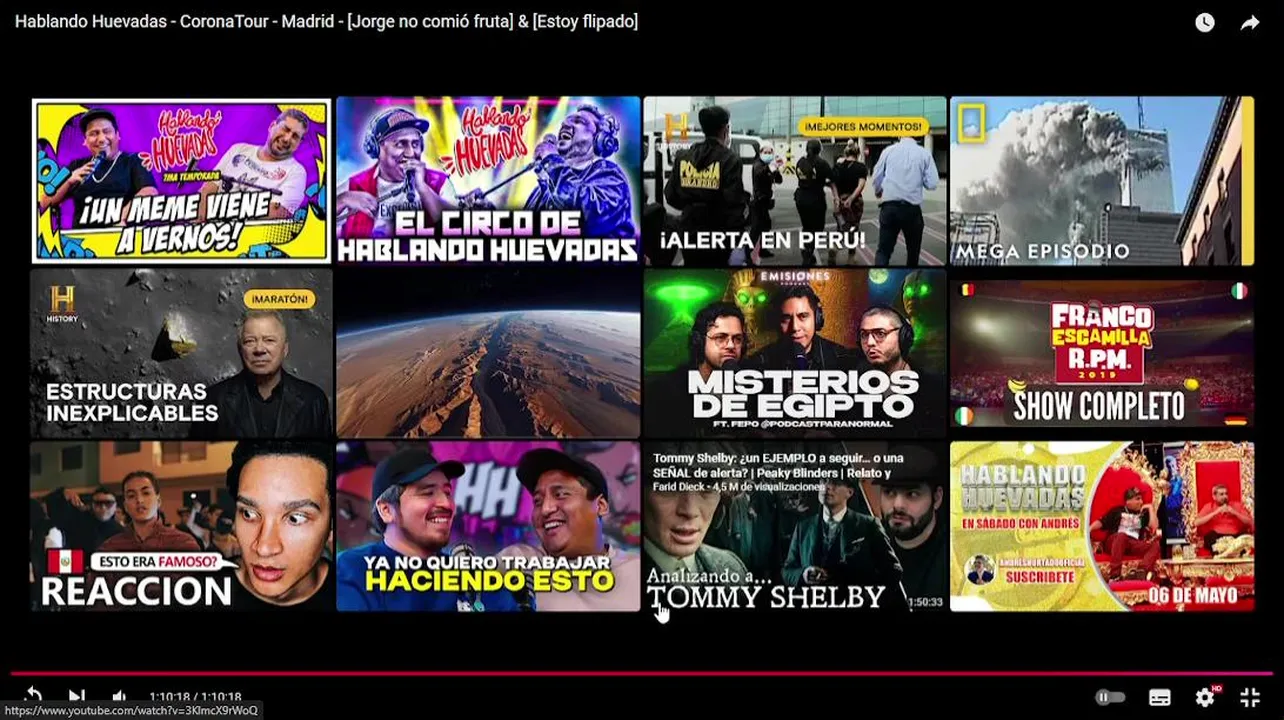Open the video title link at top

point(326,21)
